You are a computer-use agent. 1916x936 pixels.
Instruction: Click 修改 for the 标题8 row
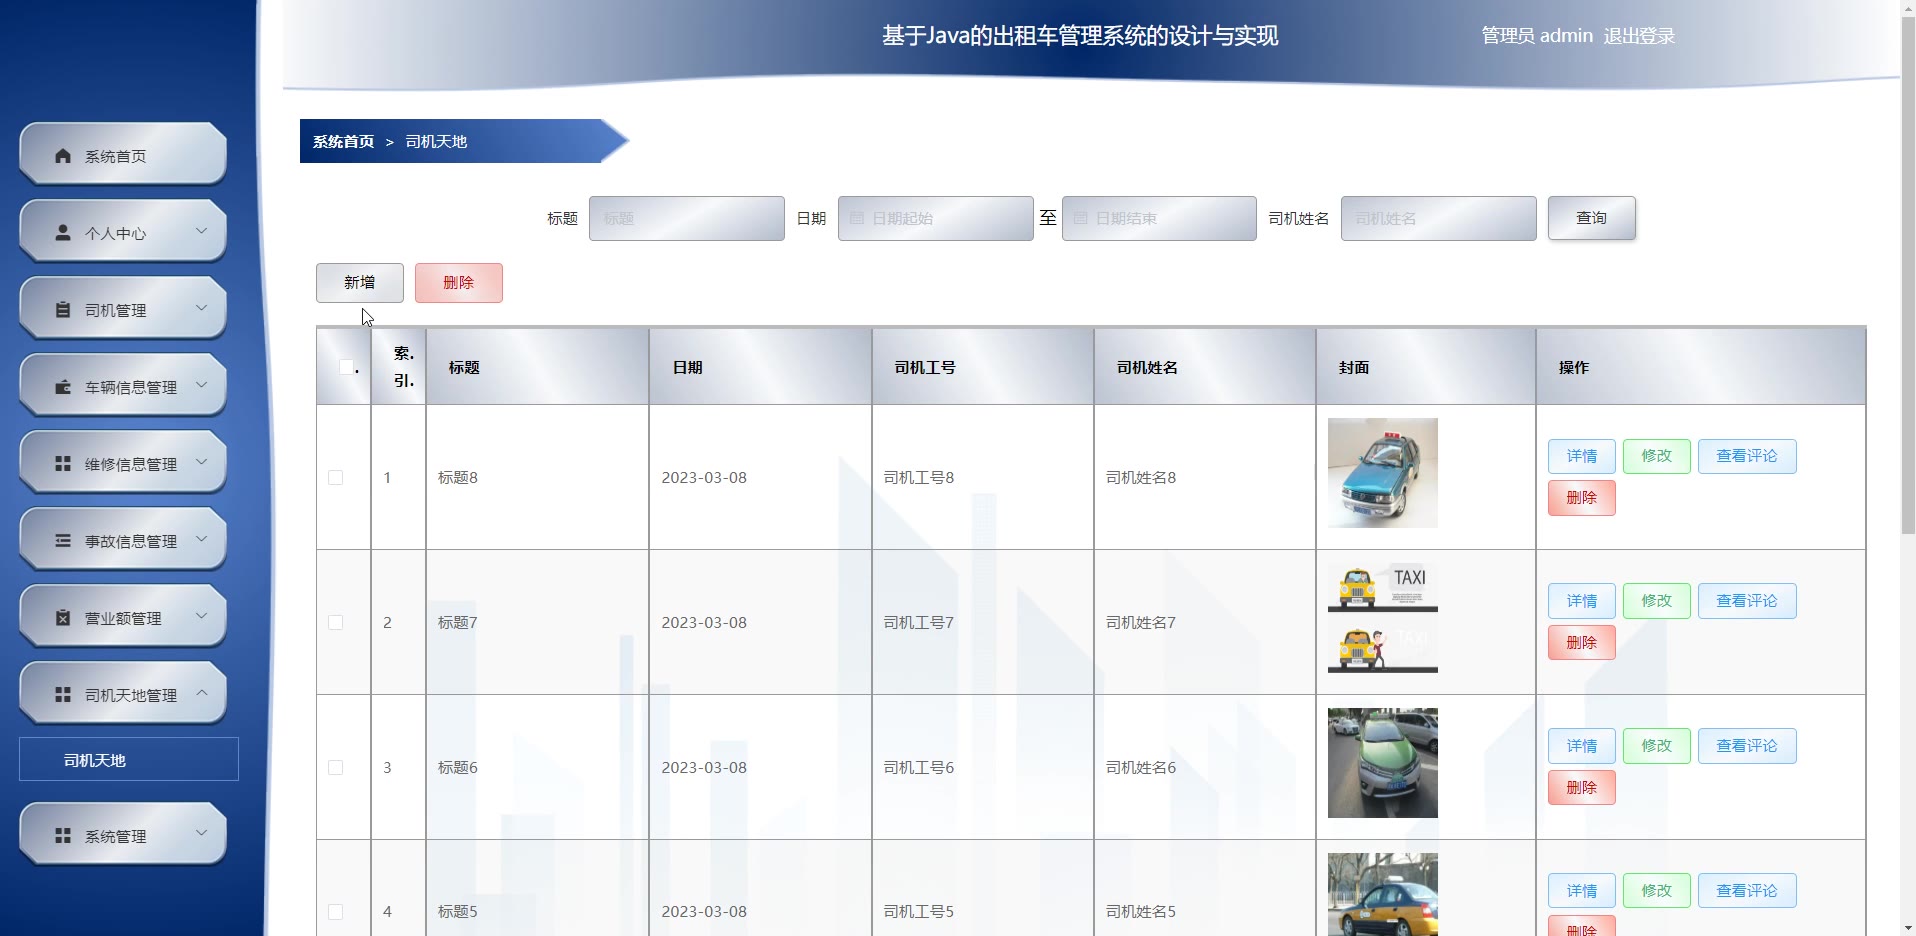(x=1657, y=456)
